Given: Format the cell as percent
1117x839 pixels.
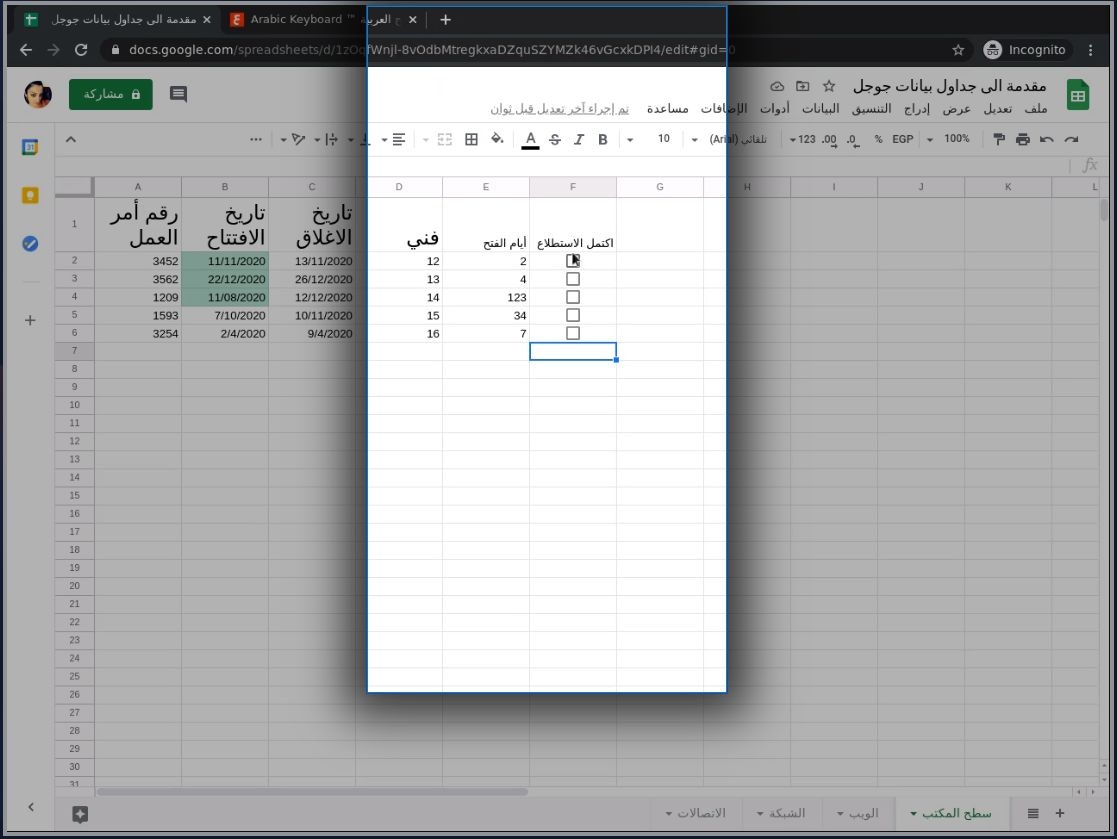Looking at the screenshot, I should [x=878, y=139].
